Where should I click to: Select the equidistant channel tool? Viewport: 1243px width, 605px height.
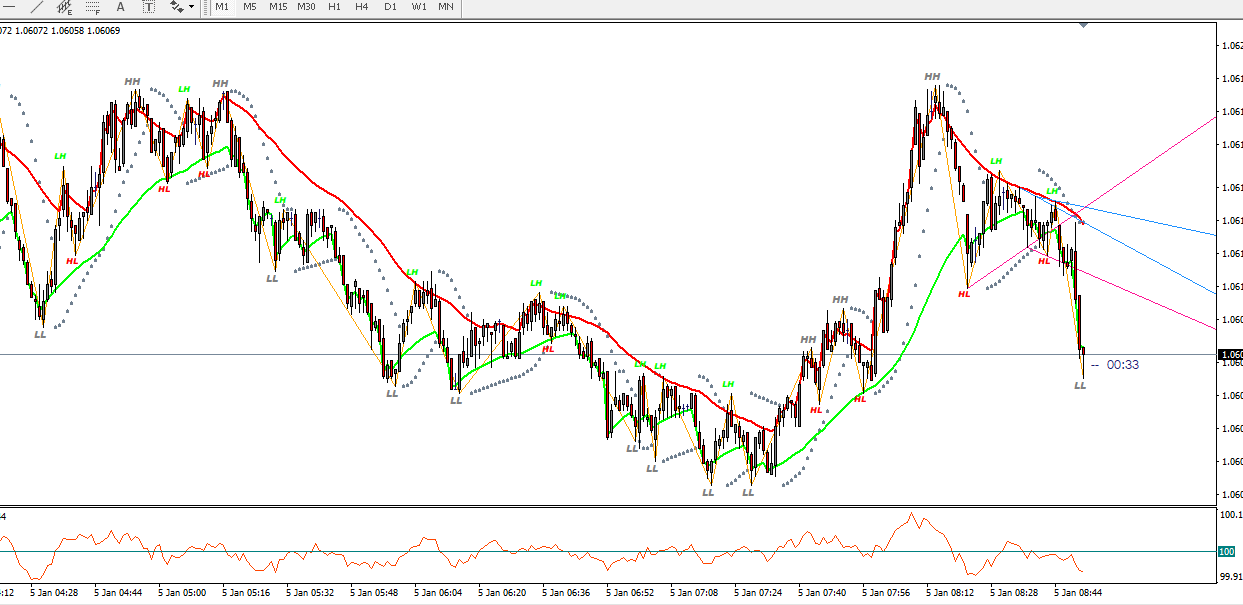tap(65, 6)
